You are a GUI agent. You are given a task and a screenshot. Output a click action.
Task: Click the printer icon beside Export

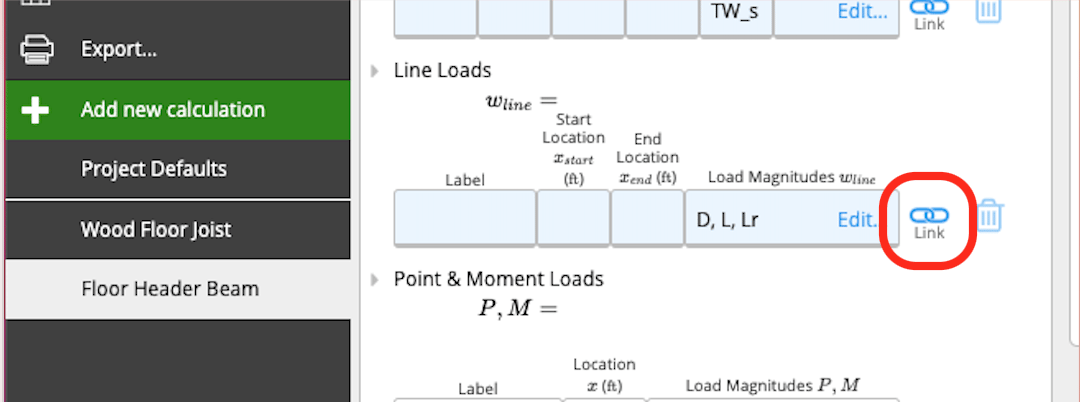pos(37,50)
